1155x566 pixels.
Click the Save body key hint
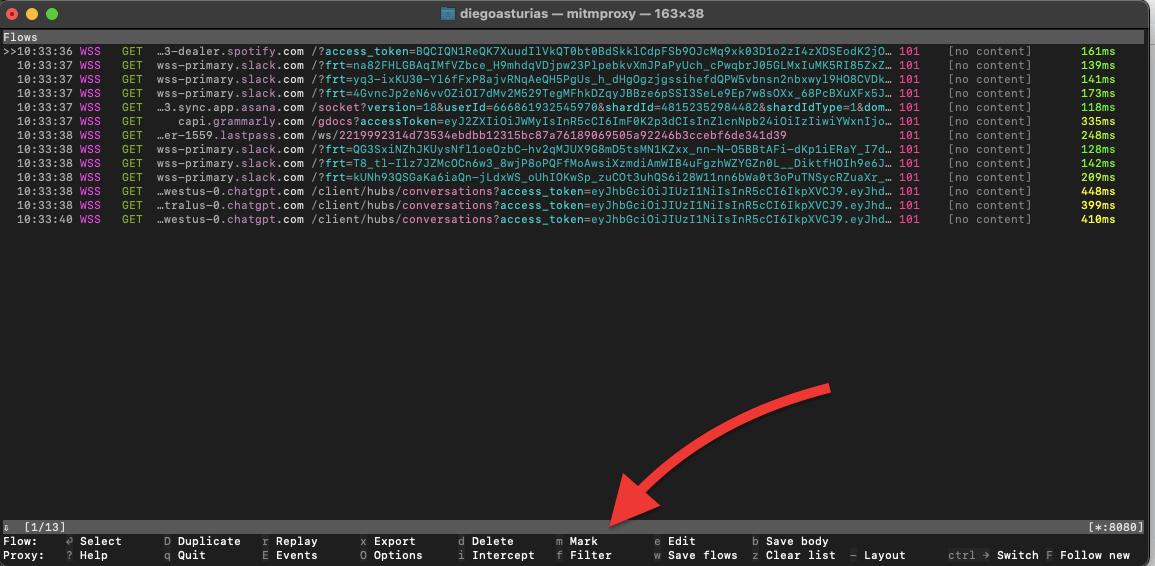tap(790, 541)
